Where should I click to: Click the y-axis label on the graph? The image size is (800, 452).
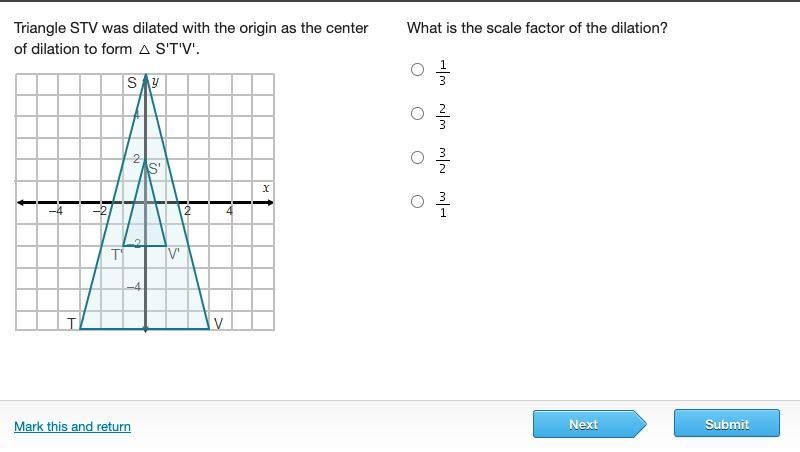(155, 82)
